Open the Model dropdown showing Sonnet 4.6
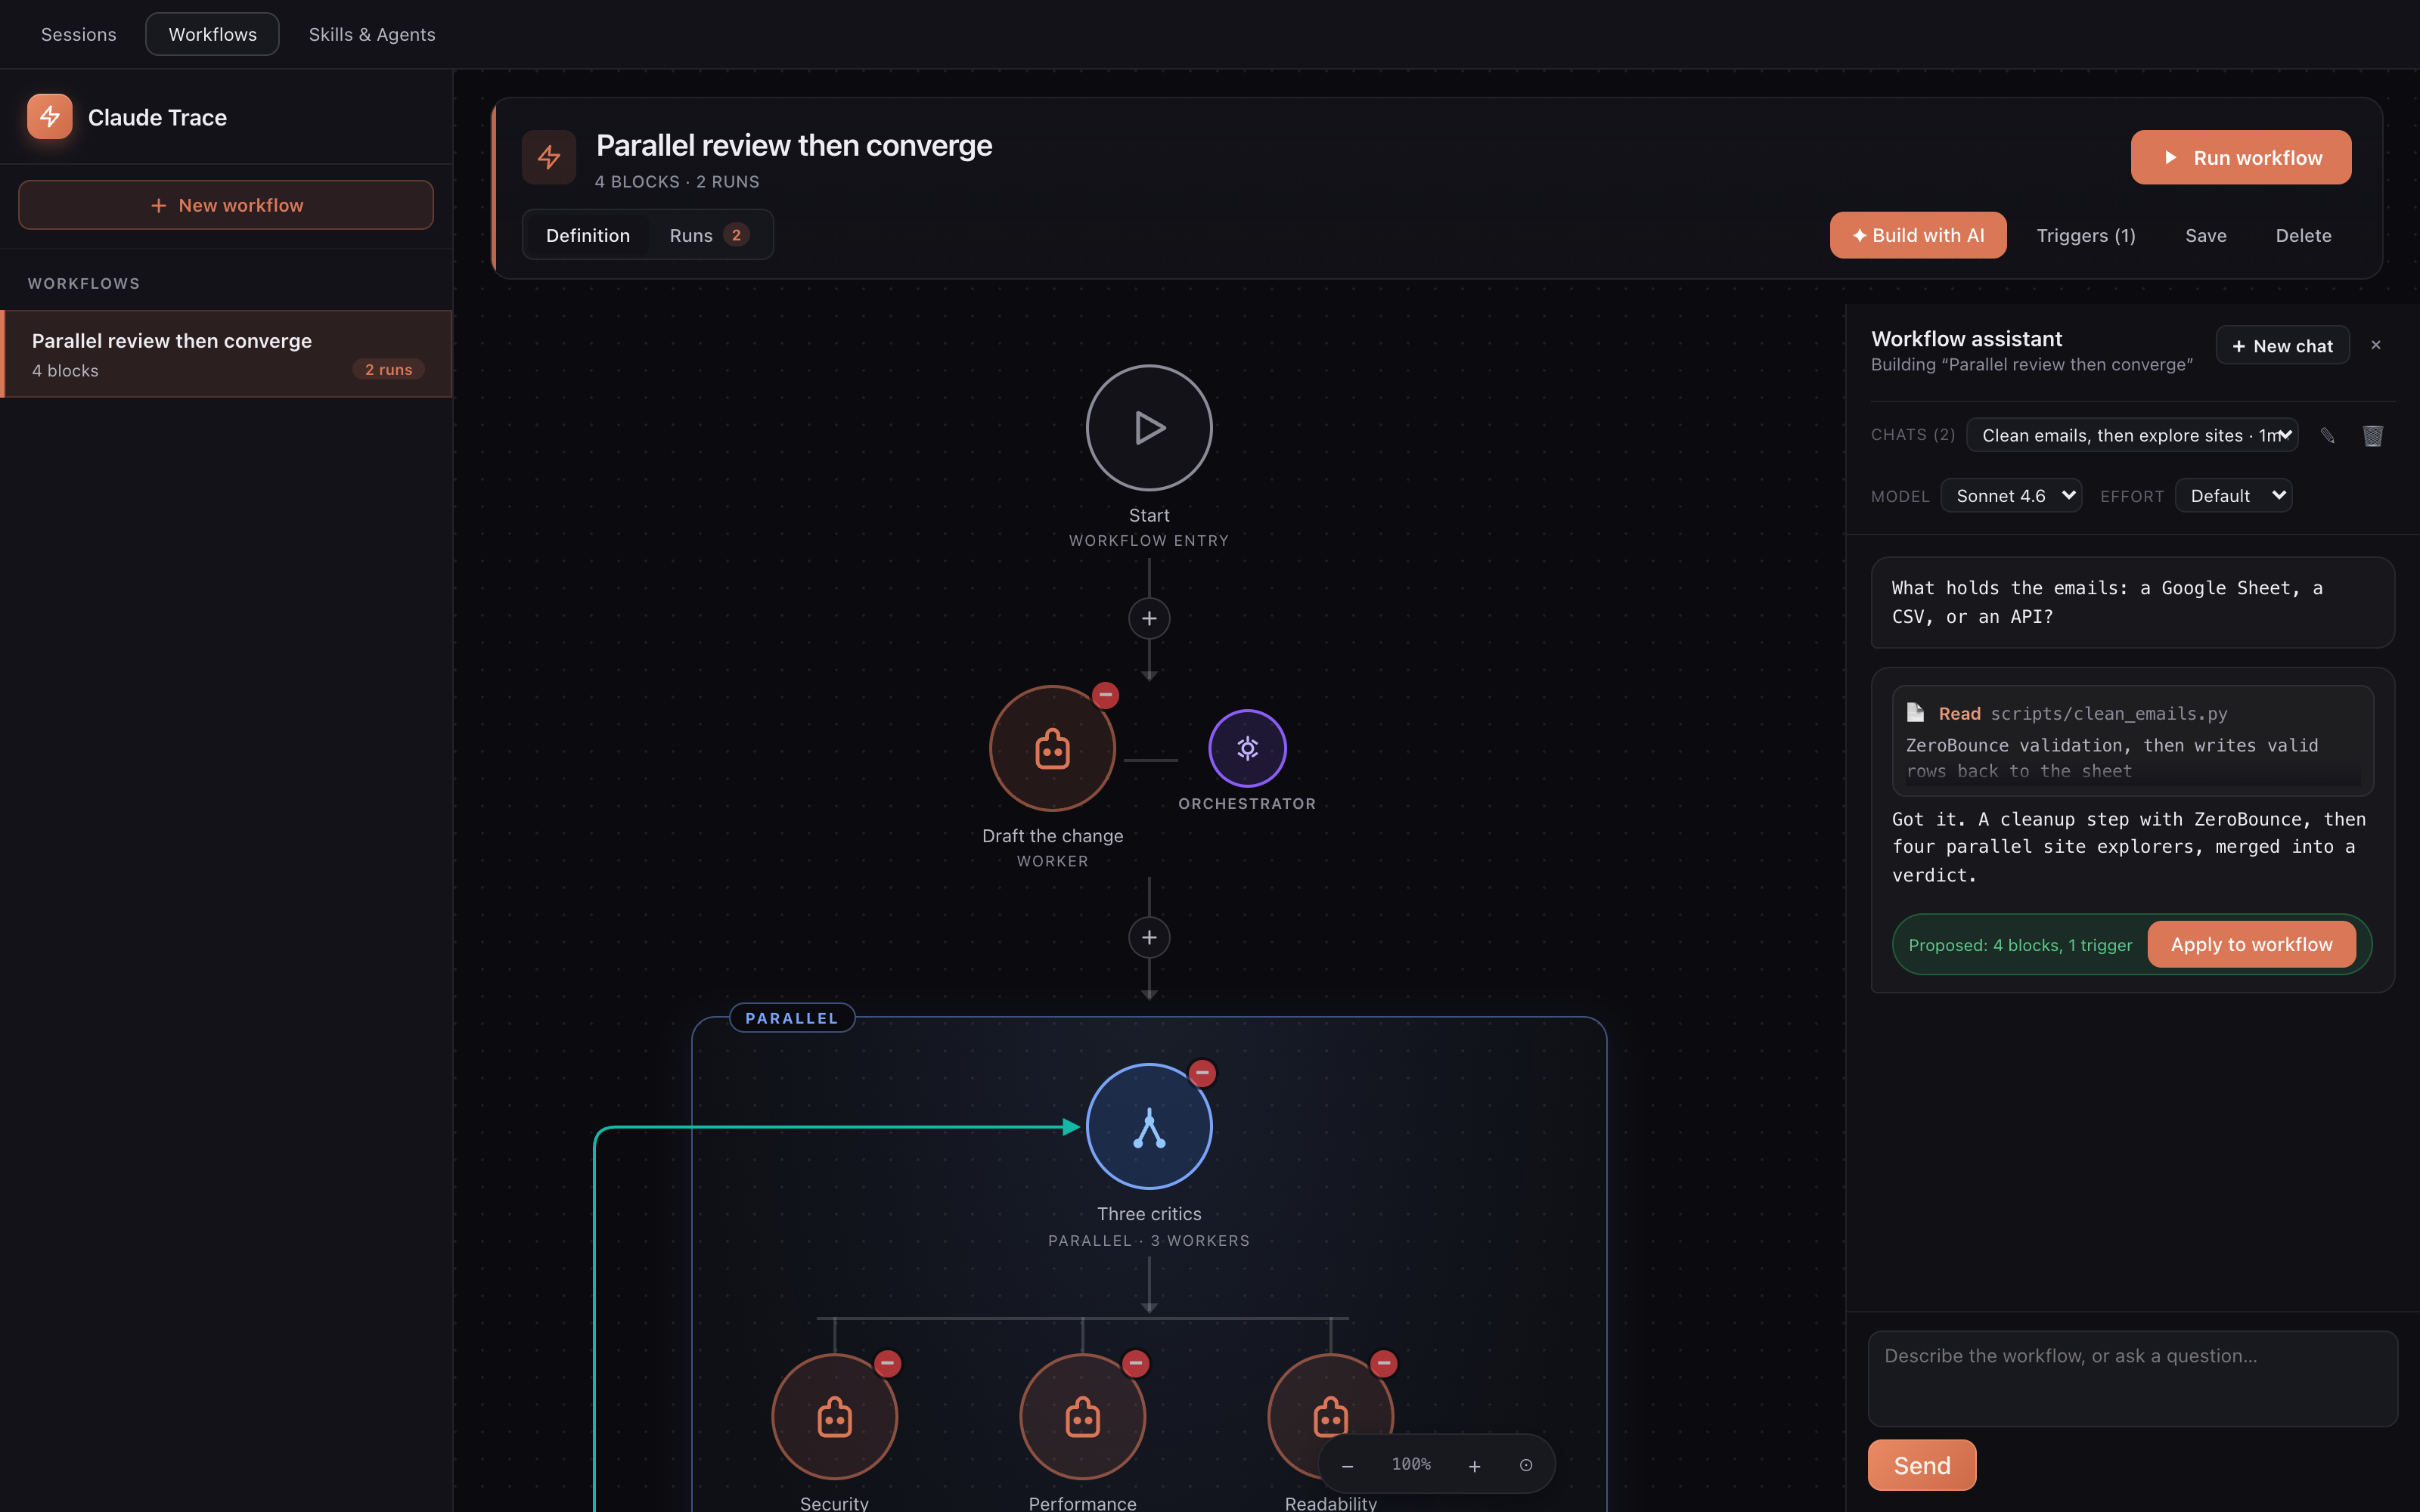Screen dimensions: 2420x1512 2011,495
